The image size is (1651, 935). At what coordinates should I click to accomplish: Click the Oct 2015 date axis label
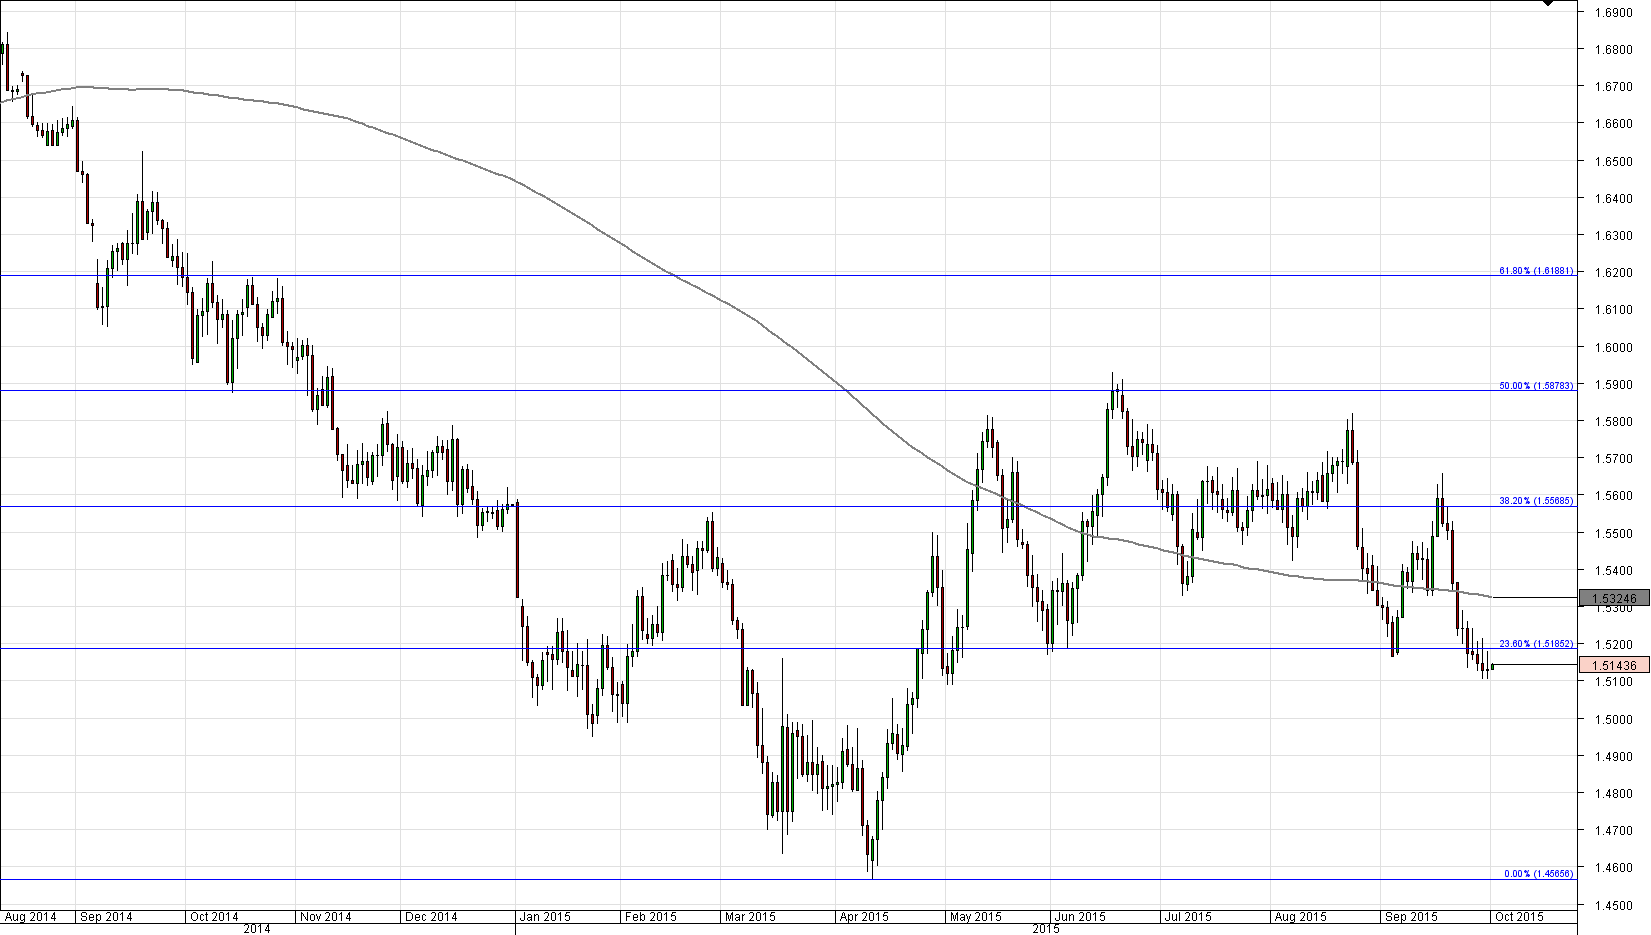pos(1519,917)
